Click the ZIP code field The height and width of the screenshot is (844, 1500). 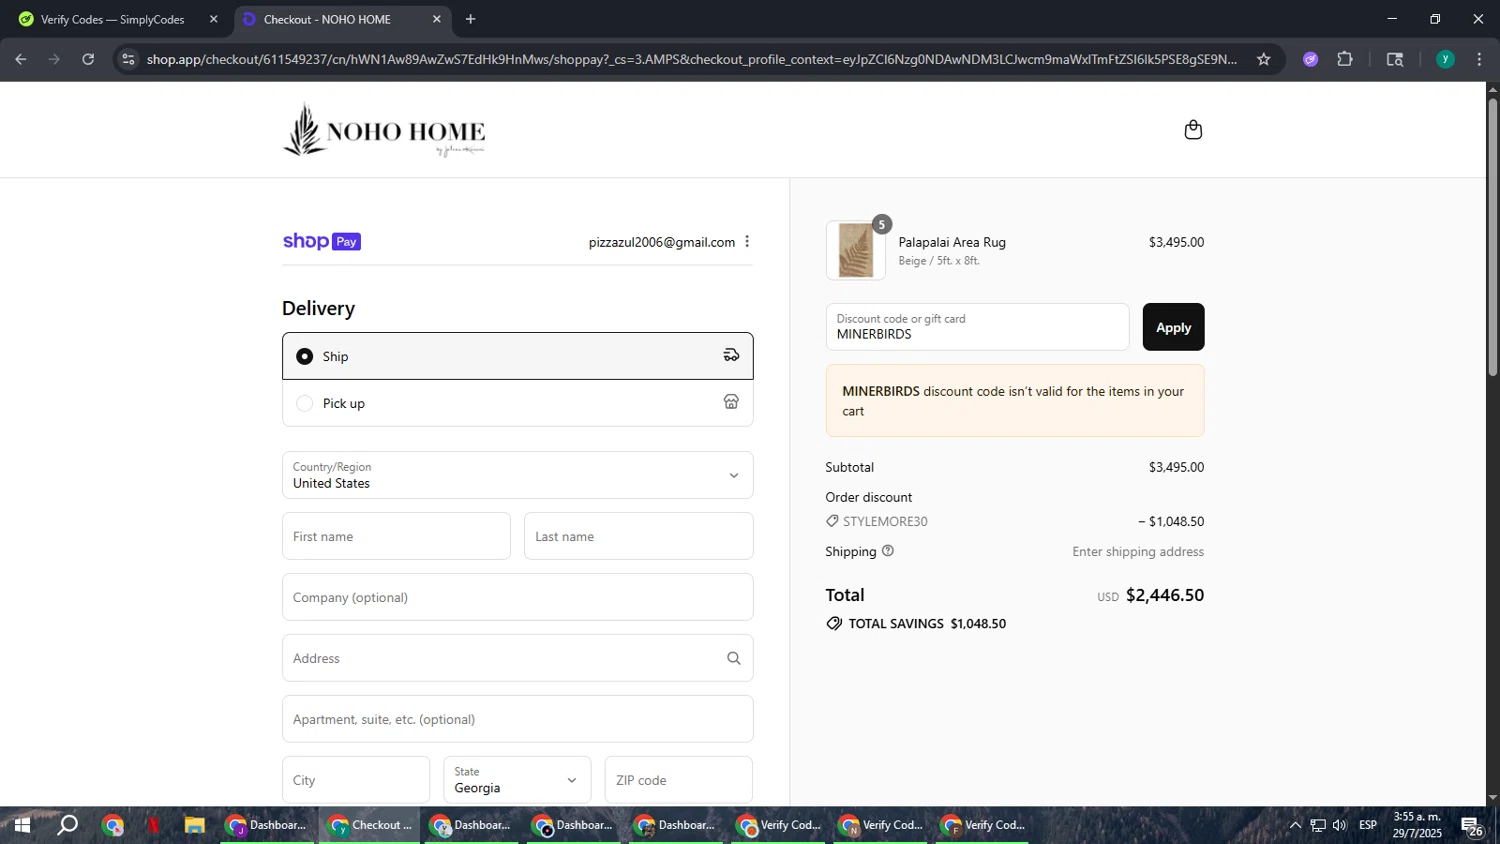click(678, 780)
